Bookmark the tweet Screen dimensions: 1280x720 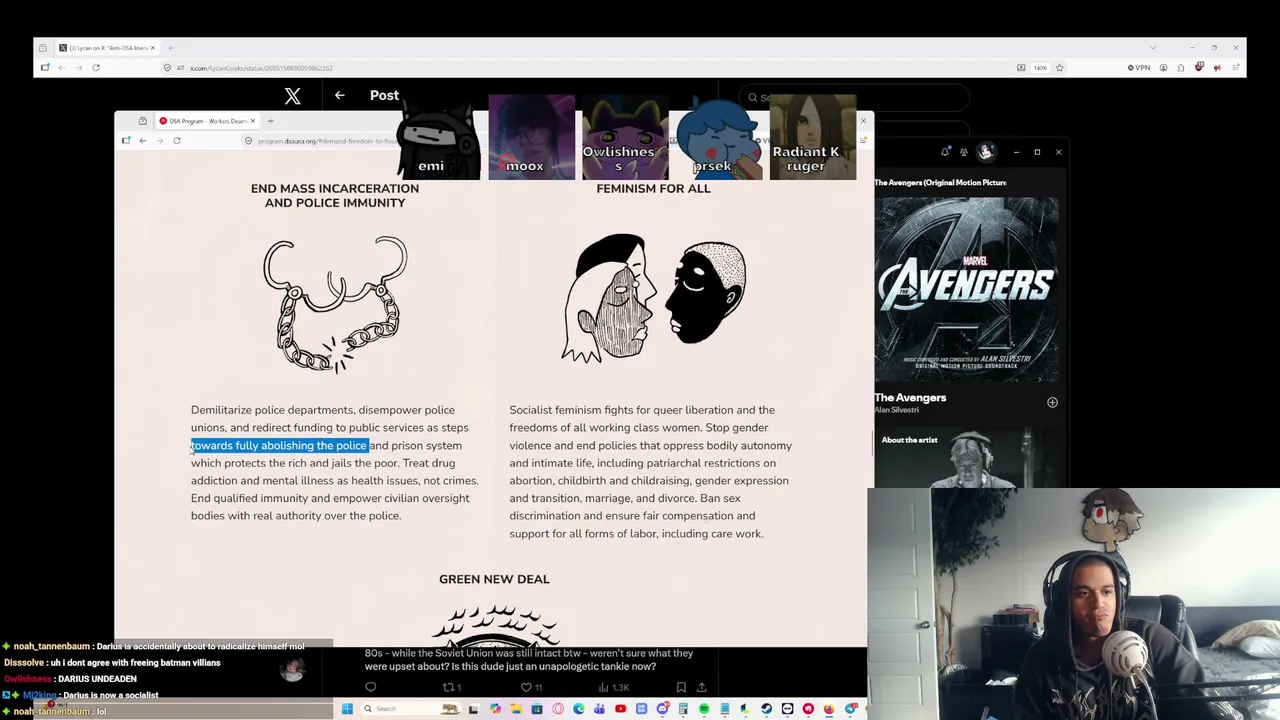click(681, 687)
